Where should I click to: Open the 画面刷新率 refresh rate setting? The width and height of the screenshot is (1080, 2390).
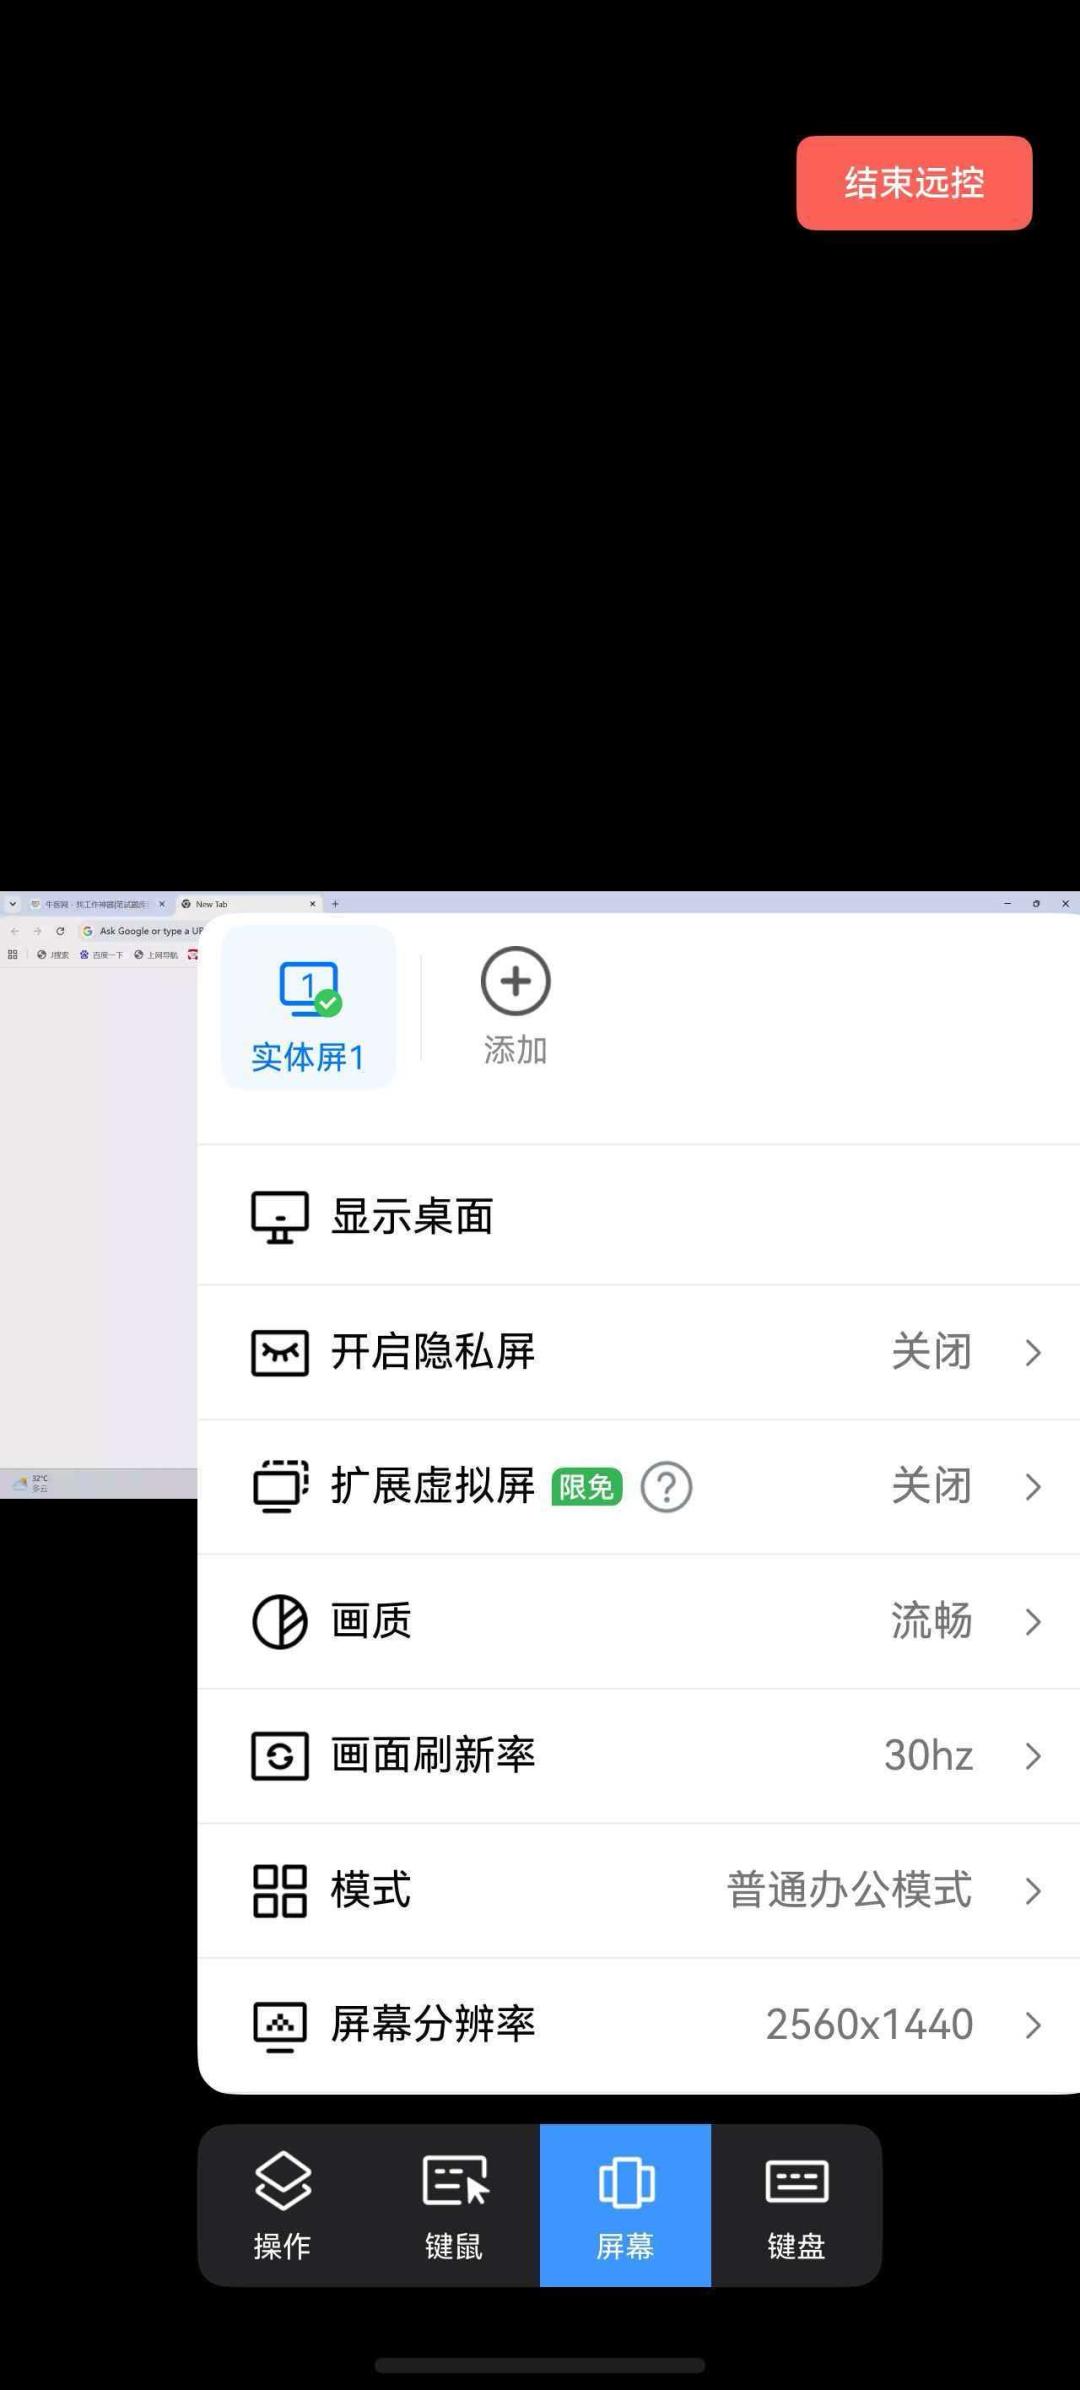click(638, 1756)
